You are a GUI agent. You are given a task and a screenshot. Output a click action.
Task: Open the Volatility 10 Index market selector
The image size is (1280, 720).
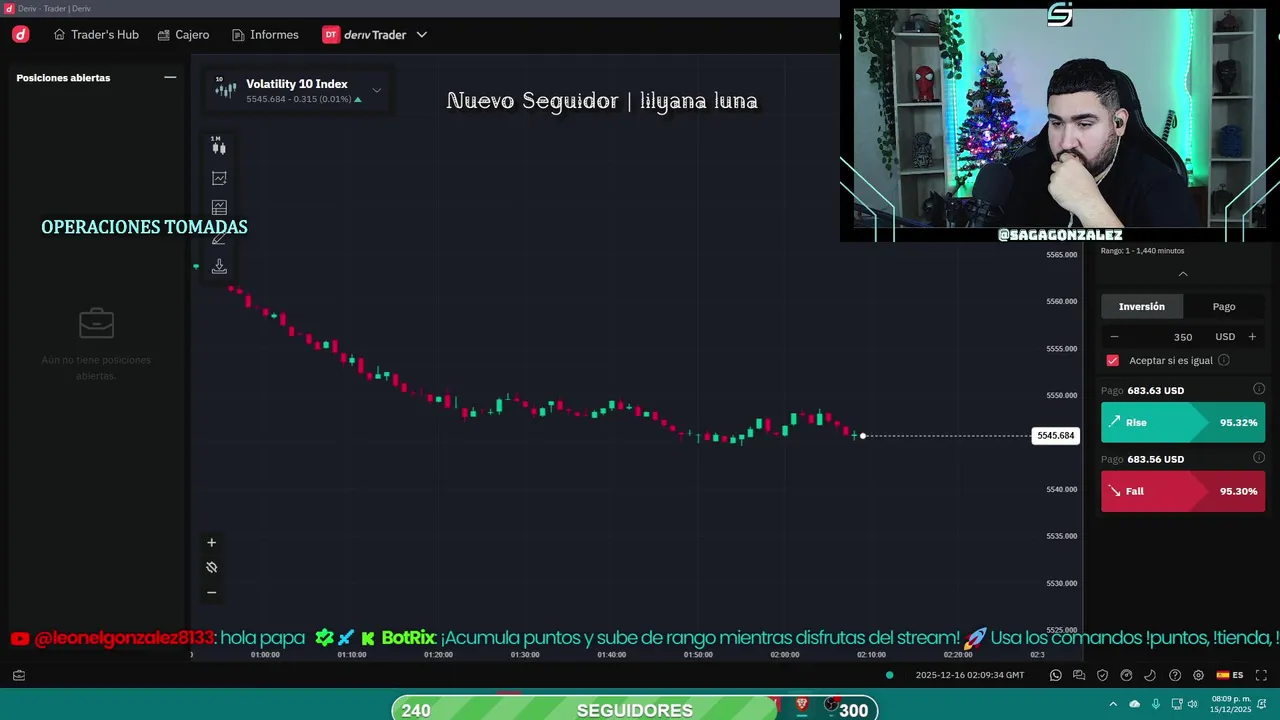[298, 90]
